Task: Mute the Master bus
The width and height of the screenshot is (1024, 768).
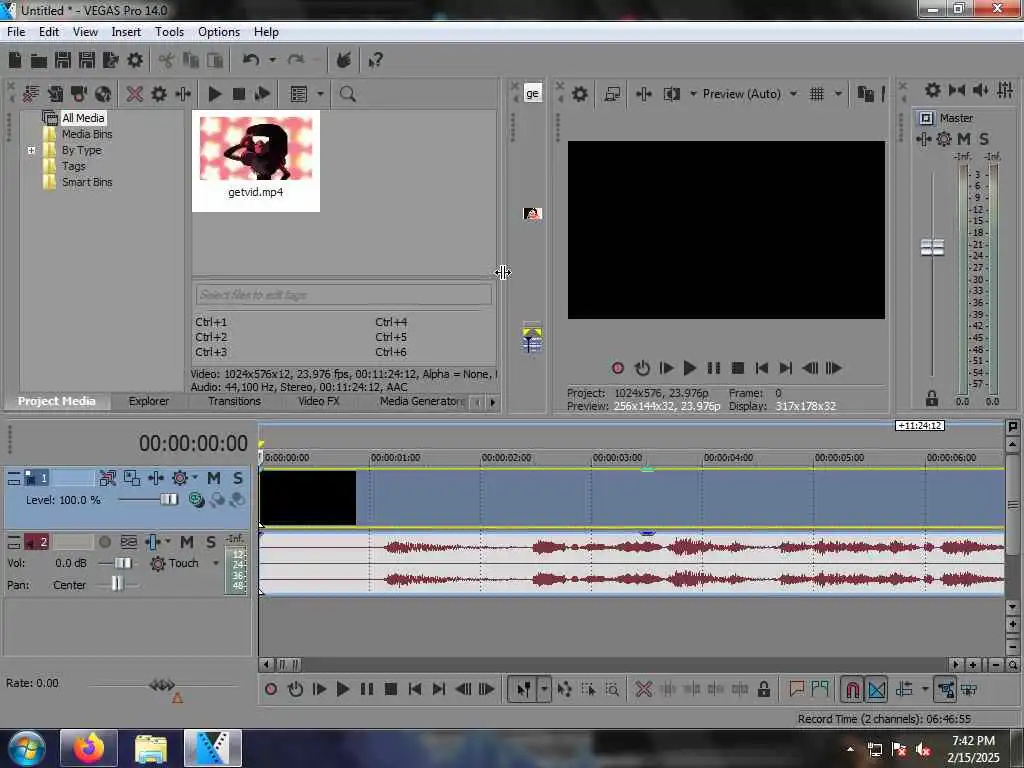Action: (x=964, y=139)
